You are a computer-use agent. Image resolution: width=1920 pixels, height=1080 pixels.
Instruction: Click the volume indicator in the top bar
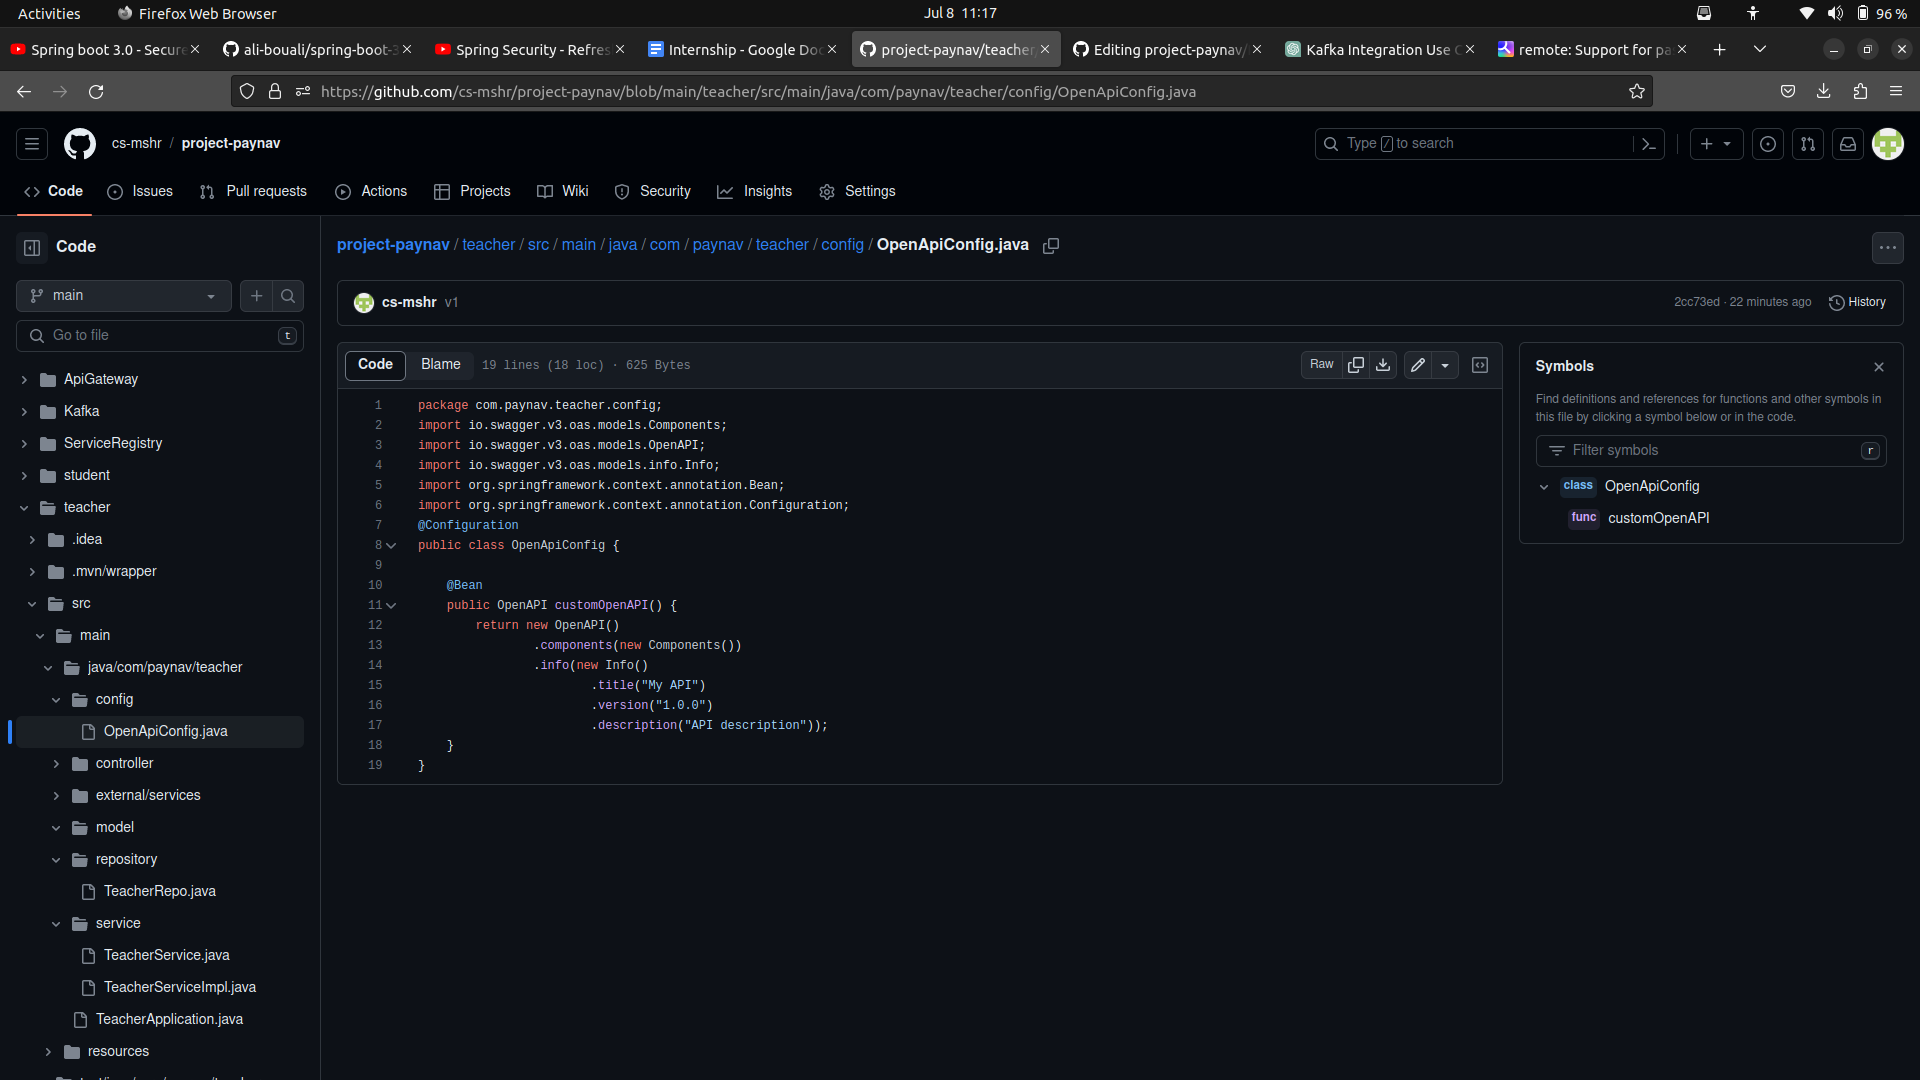tap(1835, 13)
